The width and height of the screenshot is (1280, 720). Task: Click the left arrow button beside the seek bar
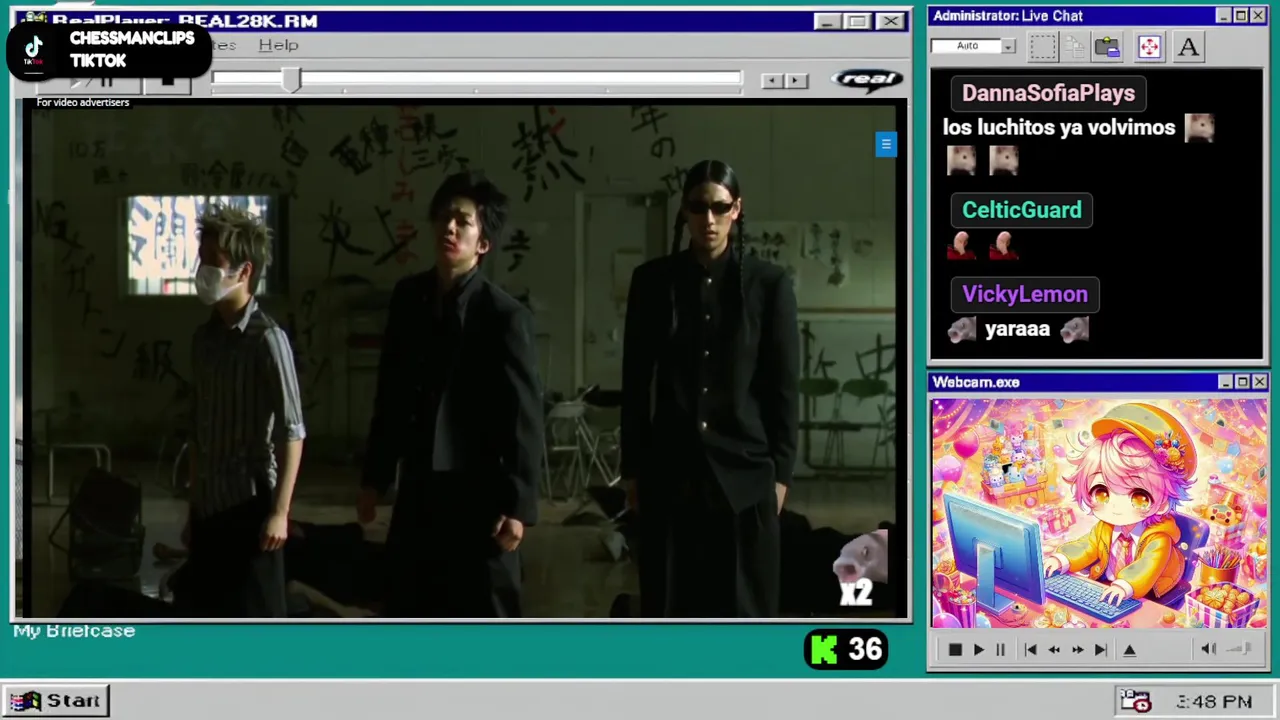[x=772, y=80]
